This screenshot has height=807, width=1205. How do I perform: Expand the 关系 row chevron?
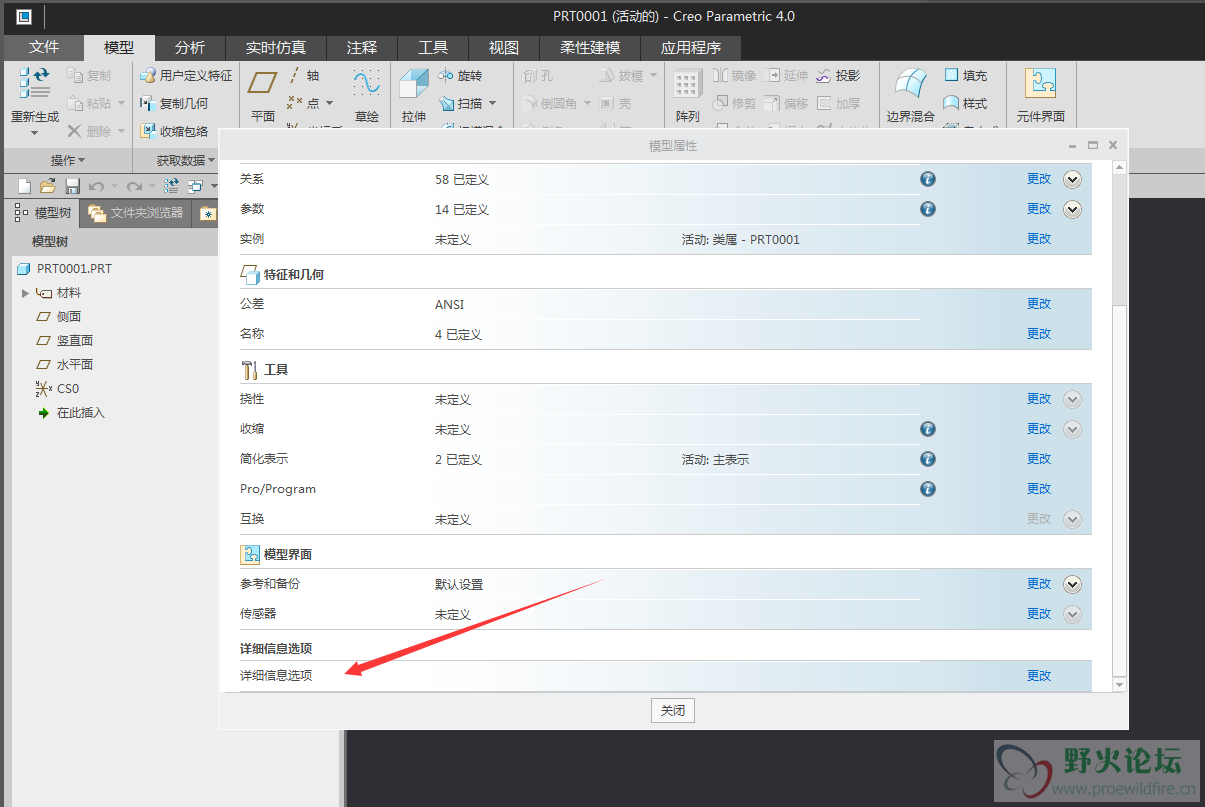pos(1072,180)
